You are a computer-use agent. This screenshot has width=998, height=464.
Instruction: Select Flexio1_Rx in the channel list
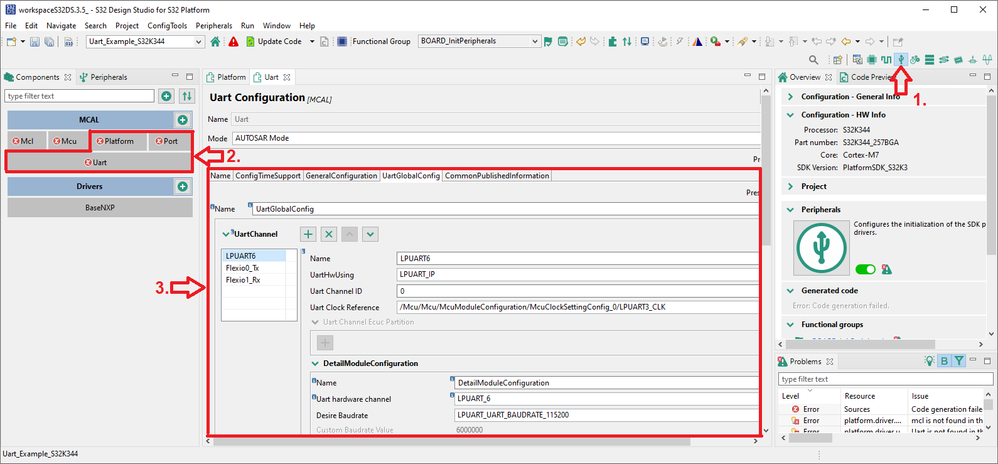(x=242, y=279)
